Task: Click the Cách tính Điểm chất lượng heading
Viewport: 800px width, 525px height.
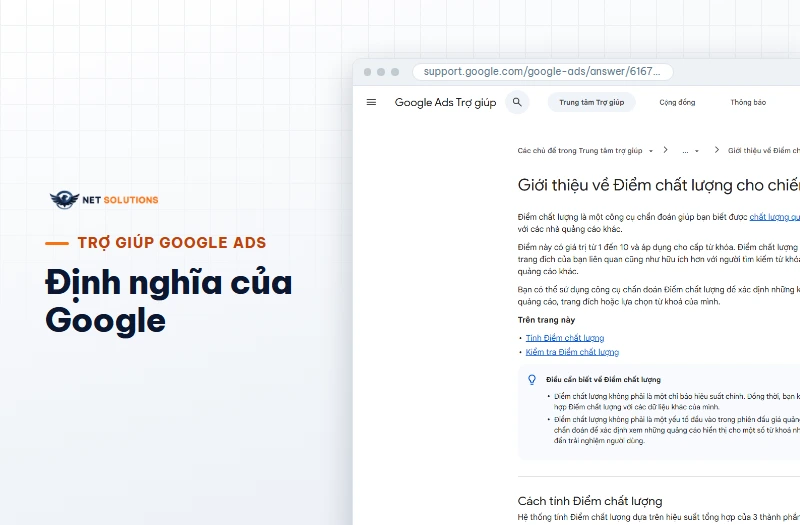Action: [590, 501]
